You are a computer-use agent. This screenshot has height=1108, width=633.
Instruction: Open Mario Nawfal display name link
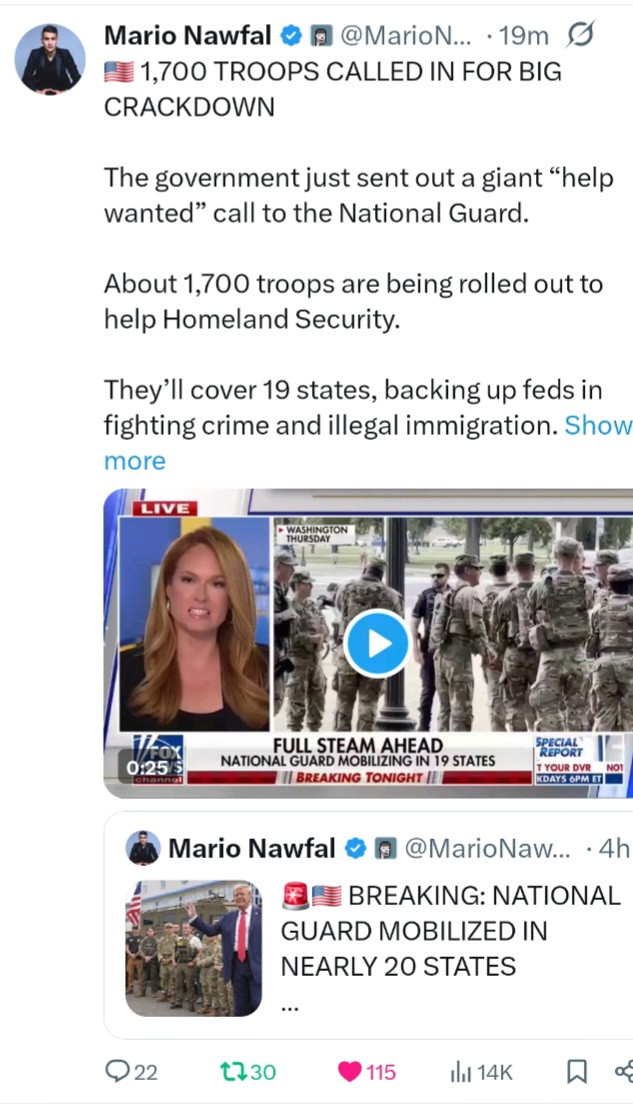189,35
